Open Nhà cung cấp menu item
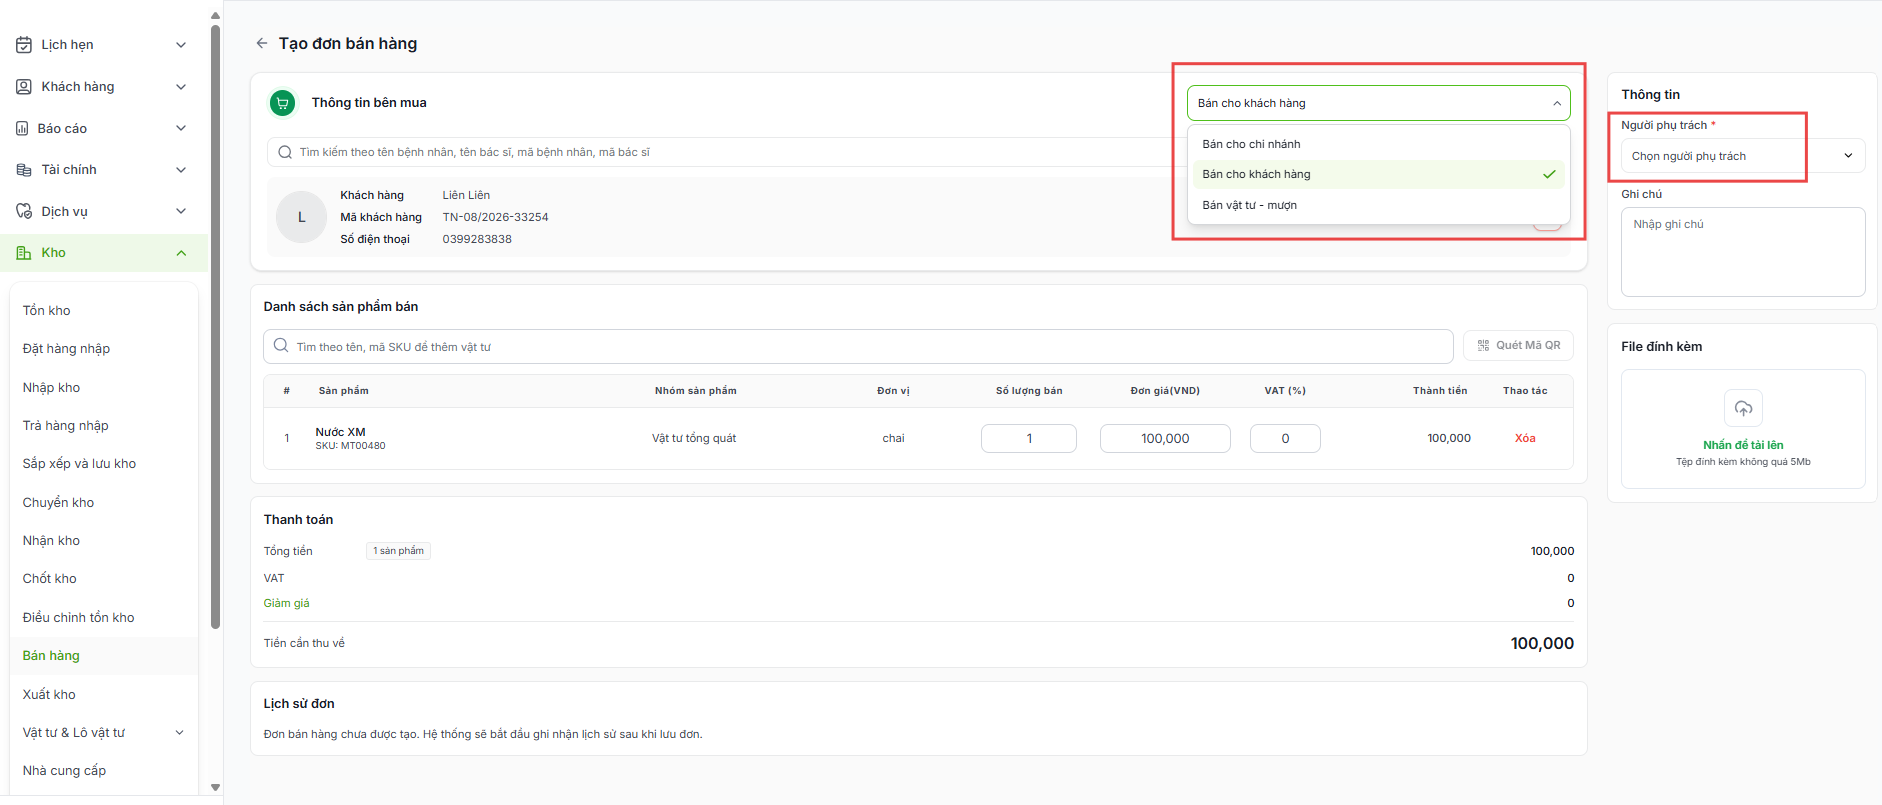This screenshot has height=805, width=1882. (64, 770)
